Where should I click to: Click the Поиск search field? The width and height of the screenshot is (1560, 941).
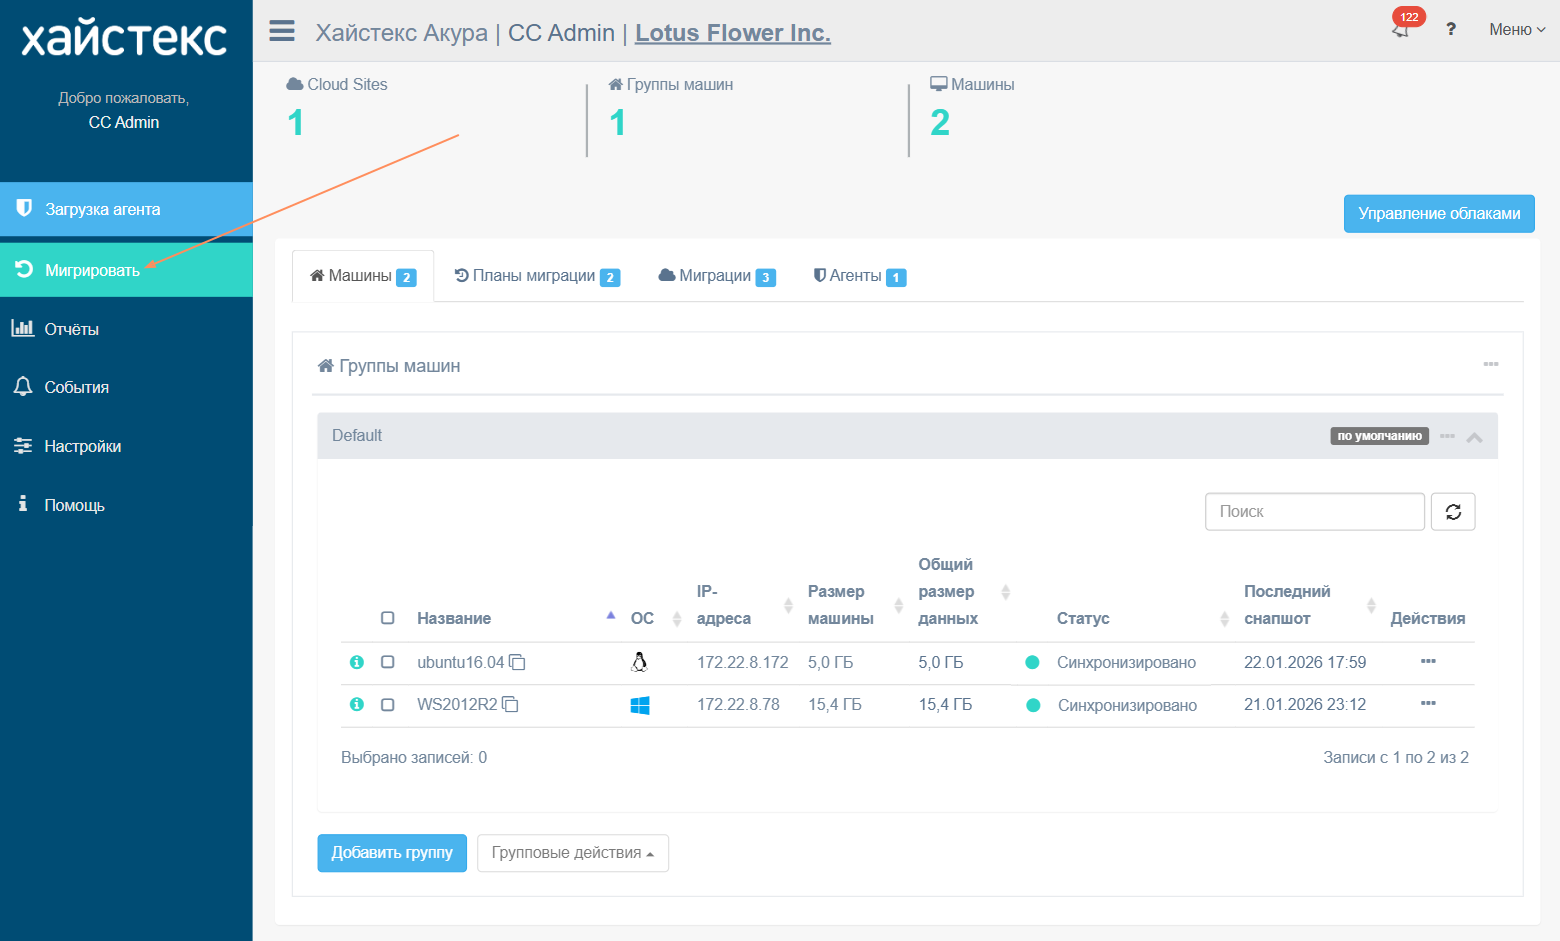(x=1314, y=512)
